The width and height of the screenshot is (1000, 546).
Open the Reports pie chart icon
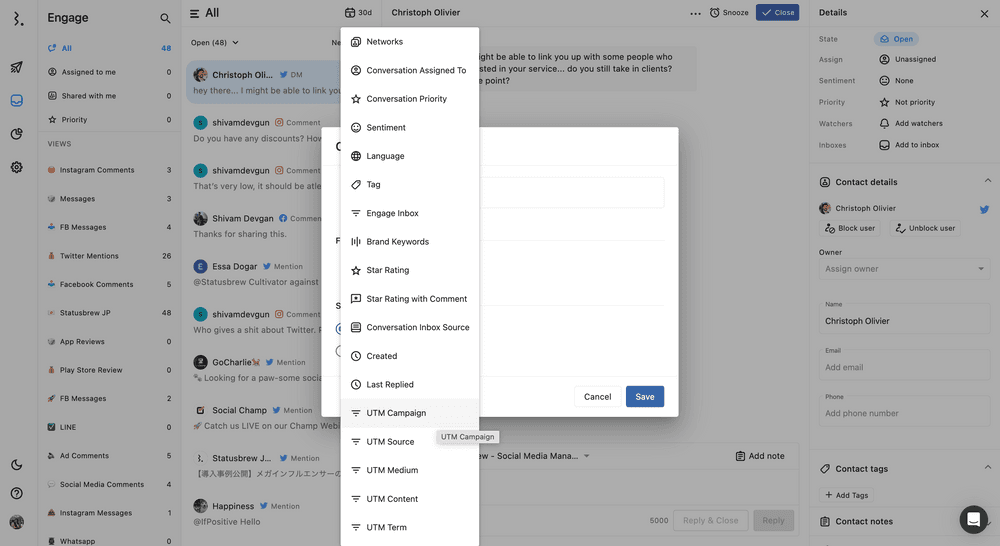17,134
